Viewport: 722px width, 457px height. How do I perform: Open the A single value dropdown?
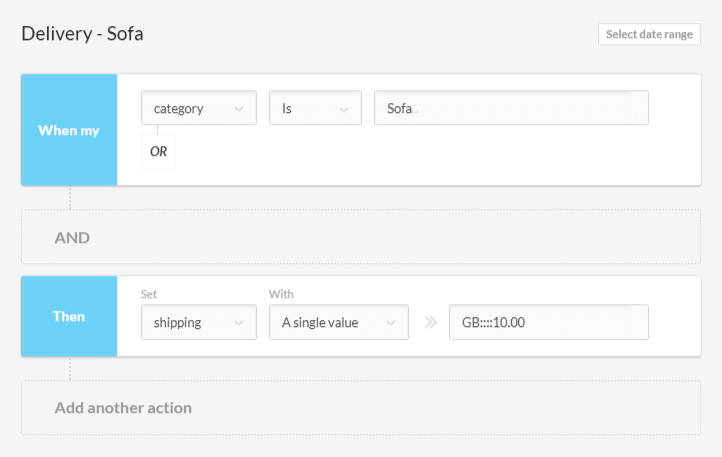coord(338,322)
